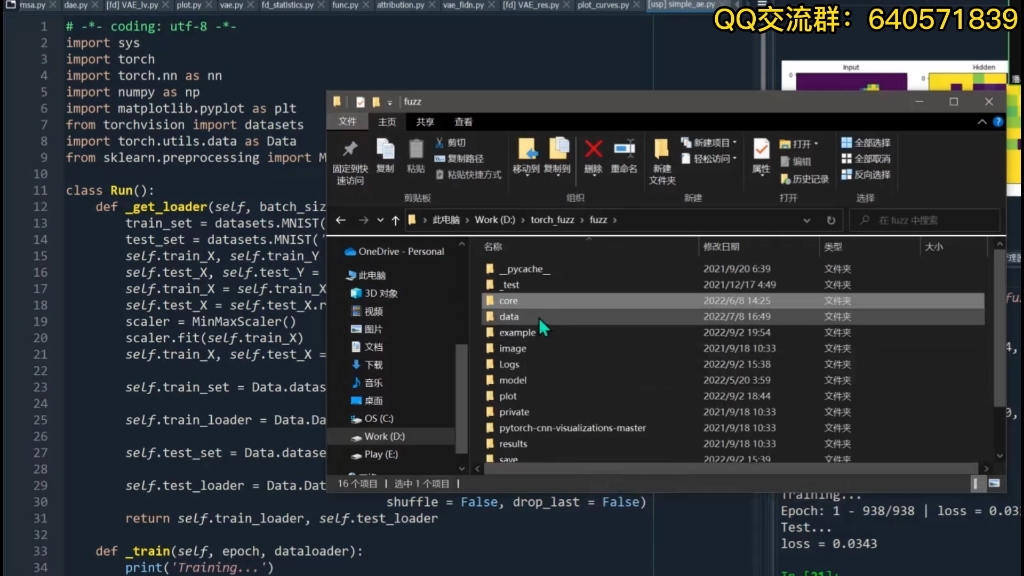
Task: Select OneDrive - Personal in nav pane
Action: [x=394, y=251]
